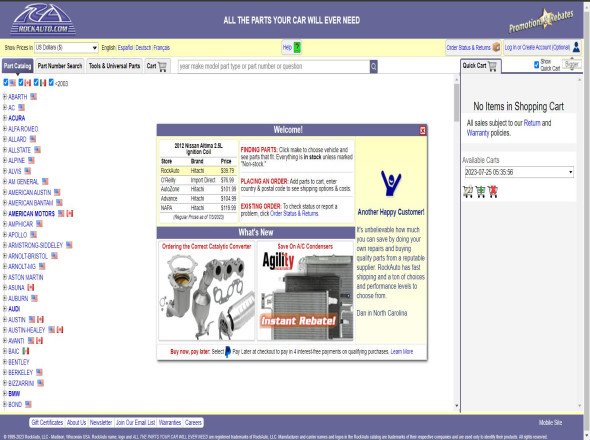Screen dimensions: 590x440
Task: Click the Canada flag next to AVANTI
Action: click(x=40, y=340)
